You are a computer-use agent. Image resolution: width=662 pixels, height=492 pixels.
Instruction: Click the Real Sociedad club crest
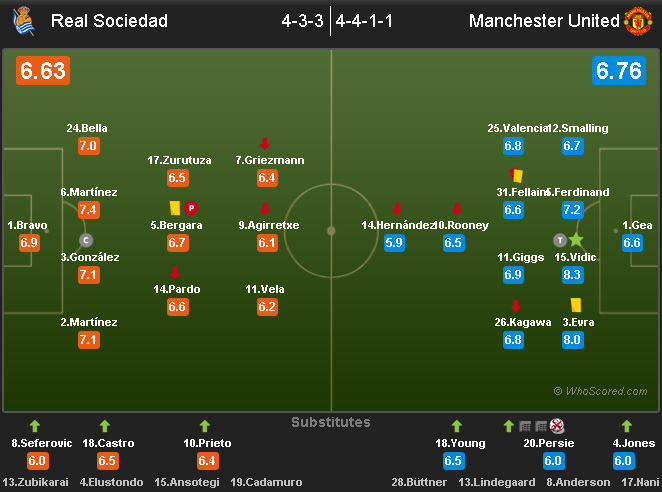point(20,20)
